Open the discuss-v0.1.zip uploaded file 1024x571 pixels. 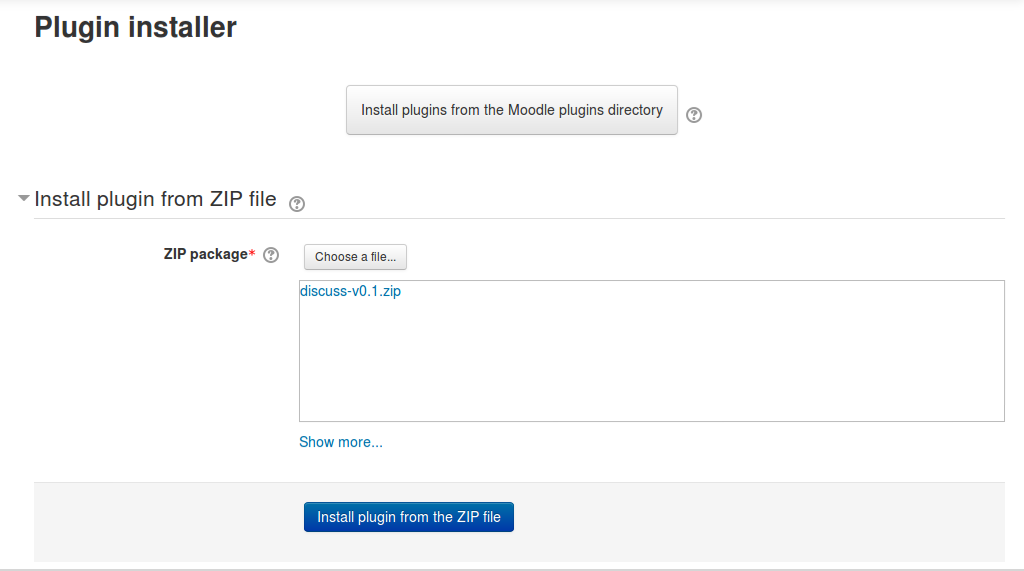(350, 291)
